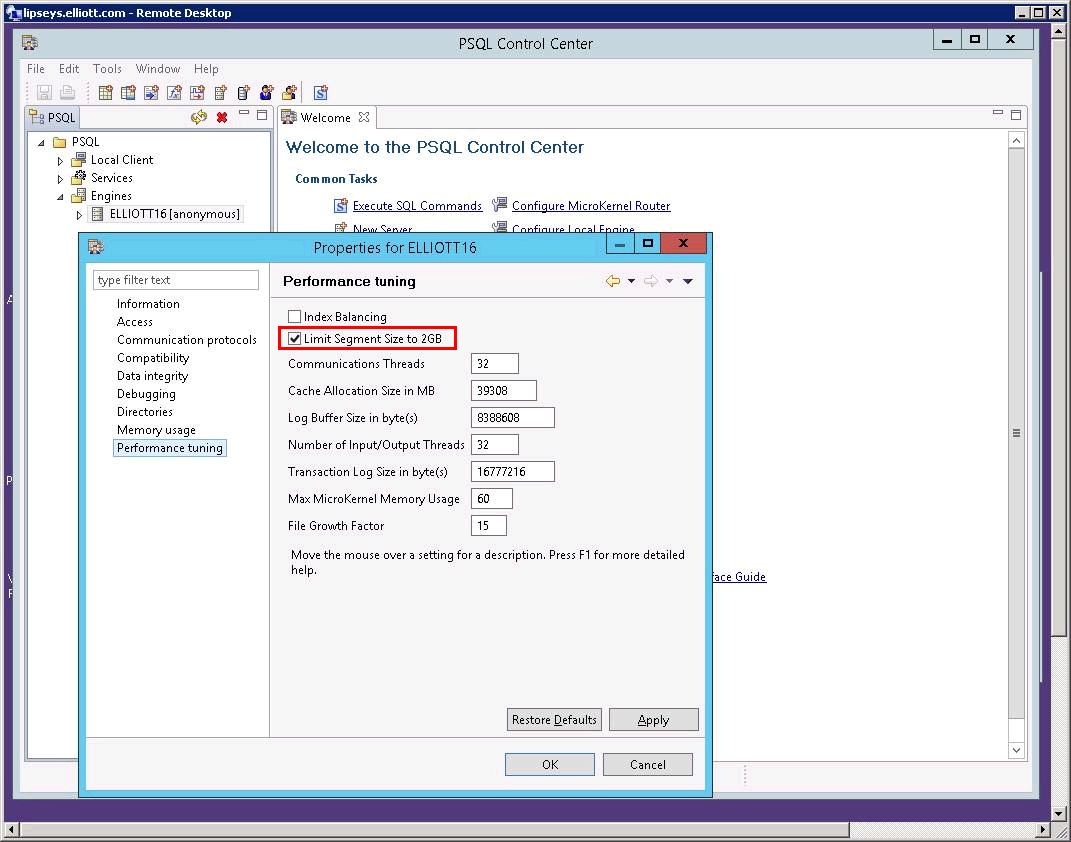
Task: Click the PSQL Control Center title bar icon
Action: pyautogui.click(x=29, y=43)
